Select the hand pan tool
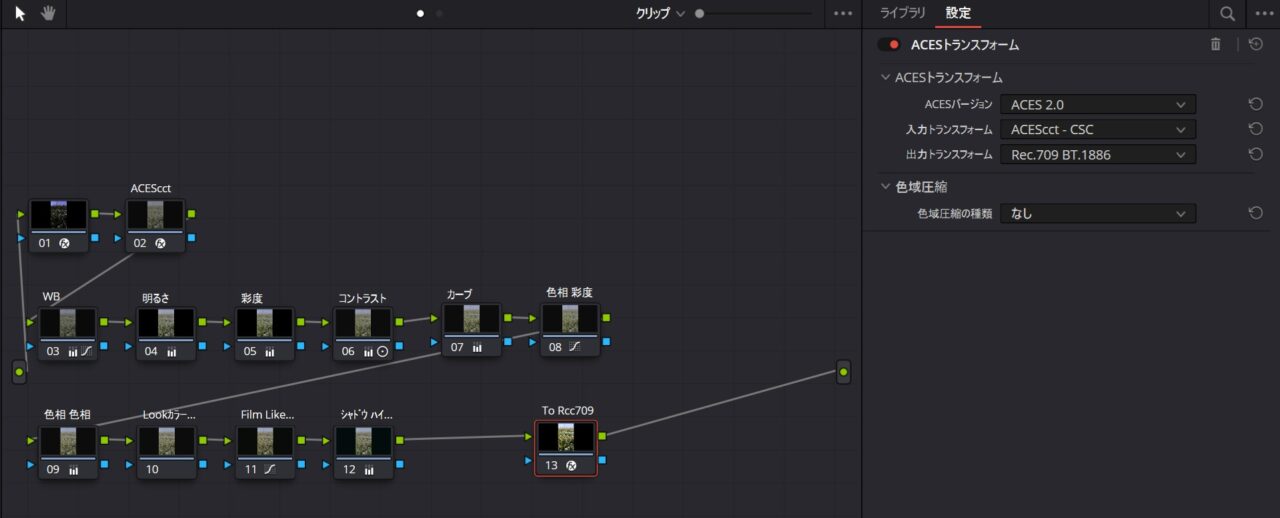This screenshot has height=518, width=1280. (48, 13)
